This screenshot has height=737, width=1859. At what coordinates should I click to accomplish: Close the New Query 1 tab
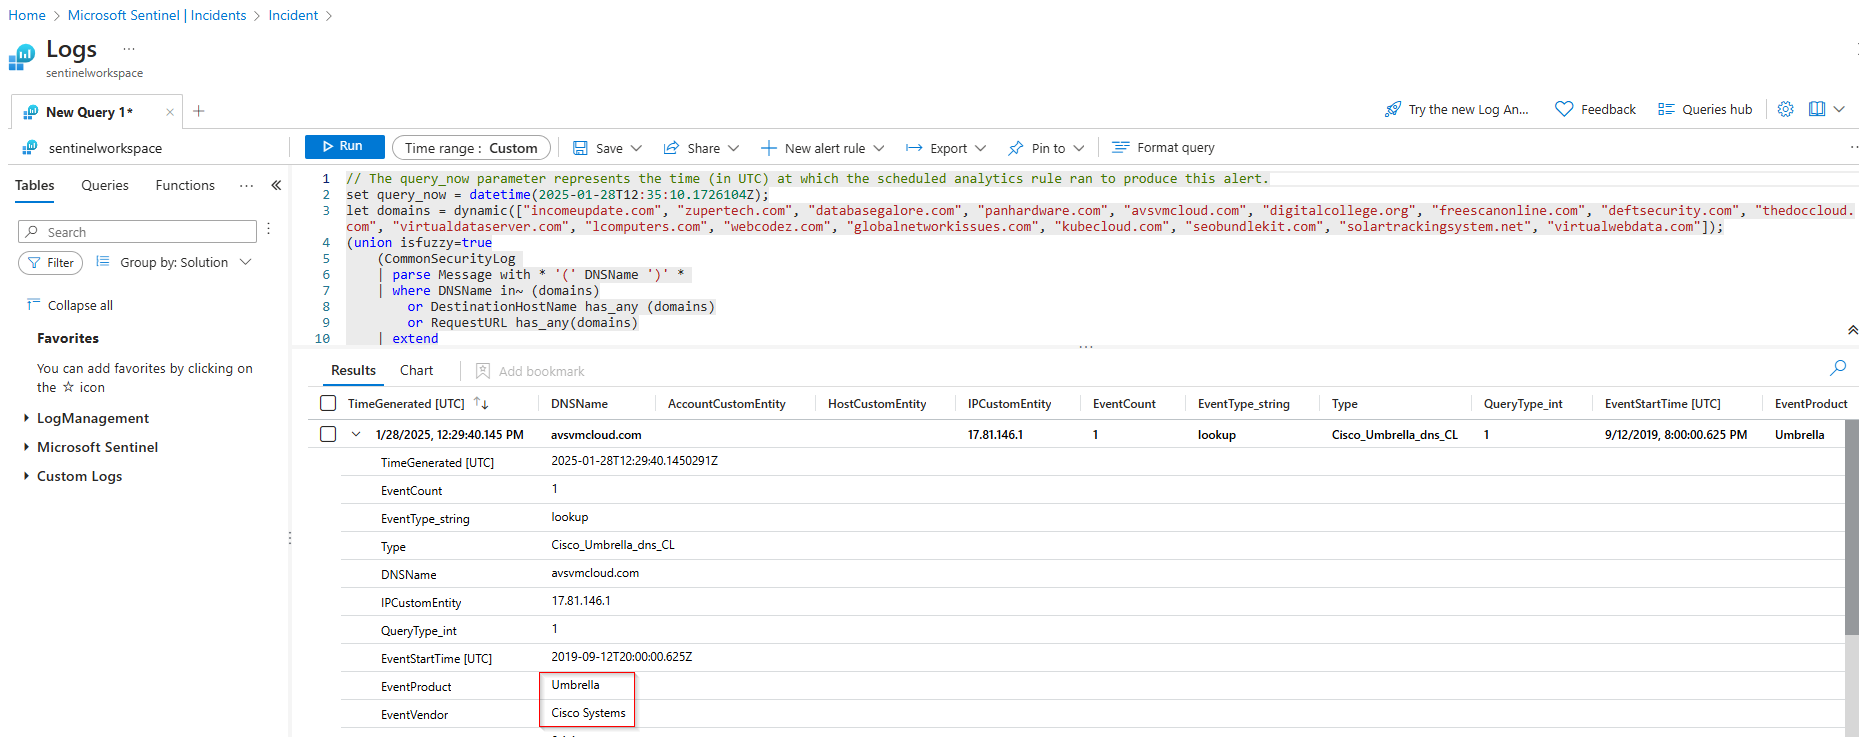click(x=170, y=112)
